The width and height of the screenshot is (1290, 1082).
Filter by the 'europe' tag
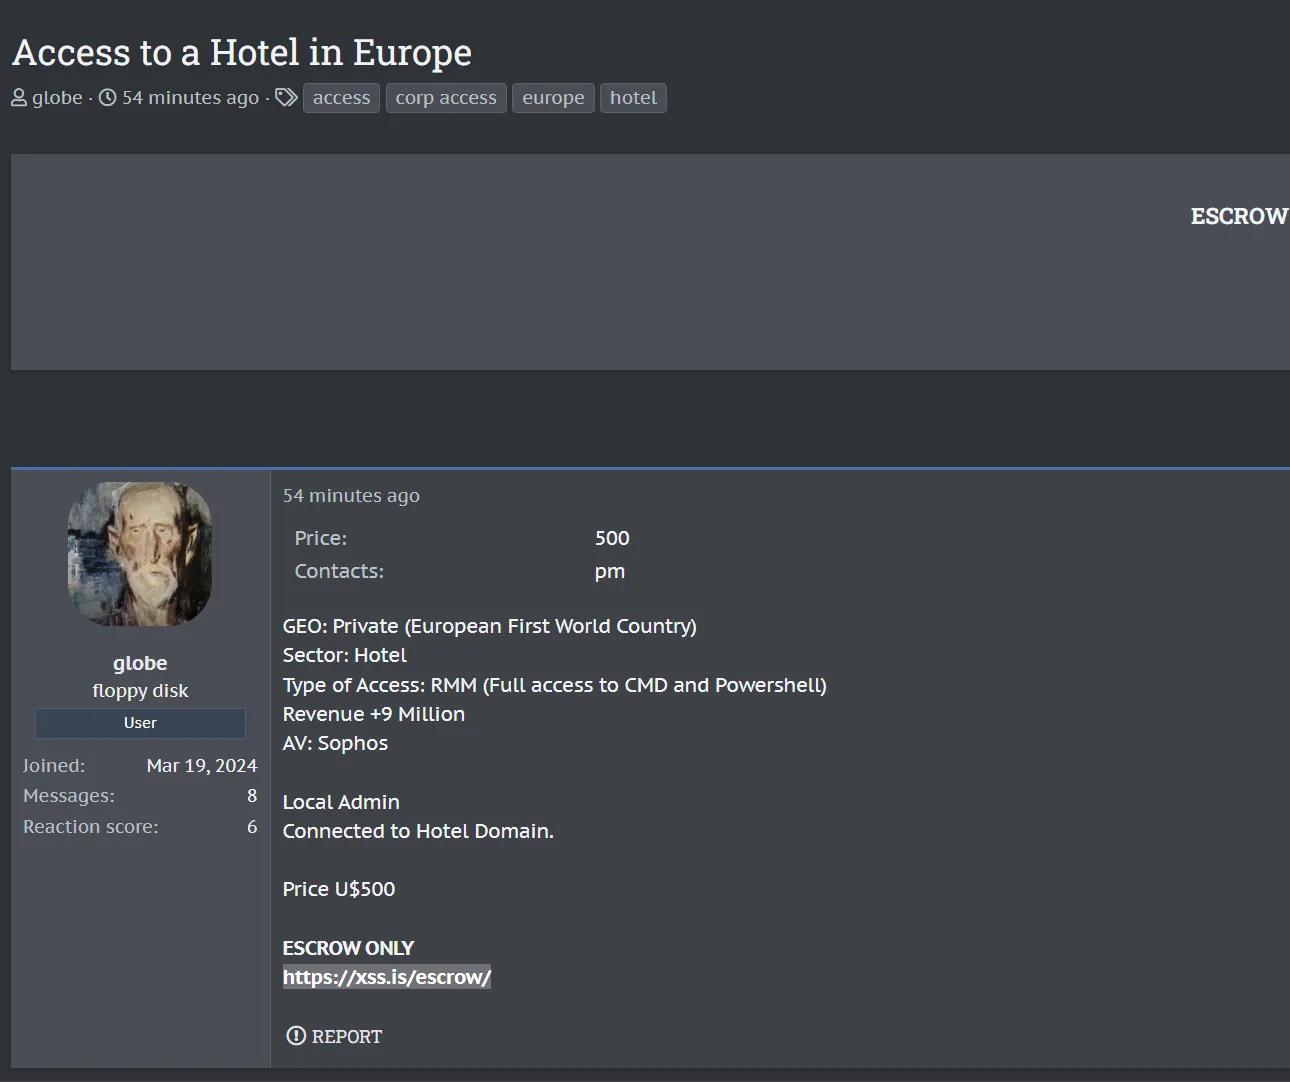553,98
